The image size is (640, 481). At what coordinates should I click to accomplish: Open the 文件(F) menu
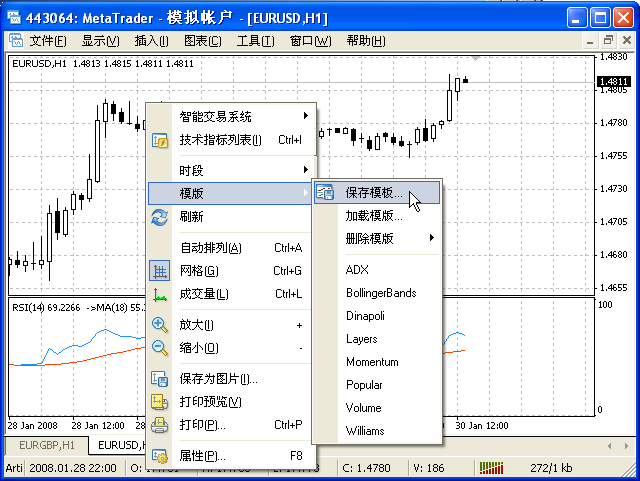tap(48, 41)
